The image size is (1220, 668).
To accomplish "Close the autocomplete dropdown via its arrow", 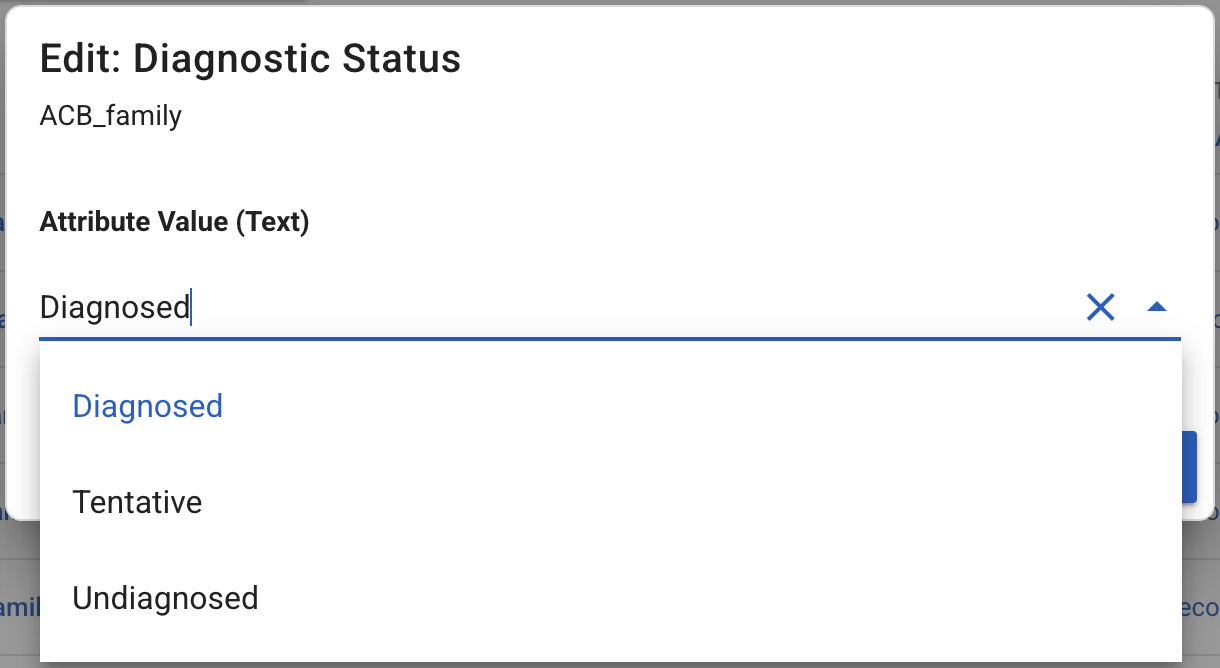I will [x=1158, y=307].
